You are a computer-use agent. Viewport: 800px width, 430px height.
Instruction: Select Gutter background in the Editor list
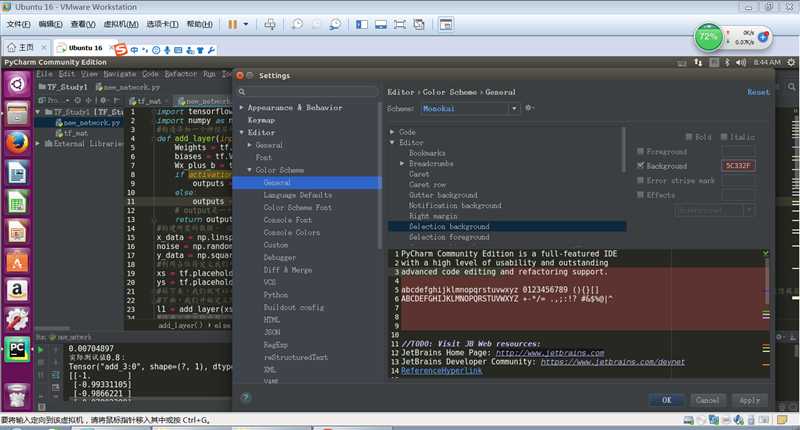(443, 195)
